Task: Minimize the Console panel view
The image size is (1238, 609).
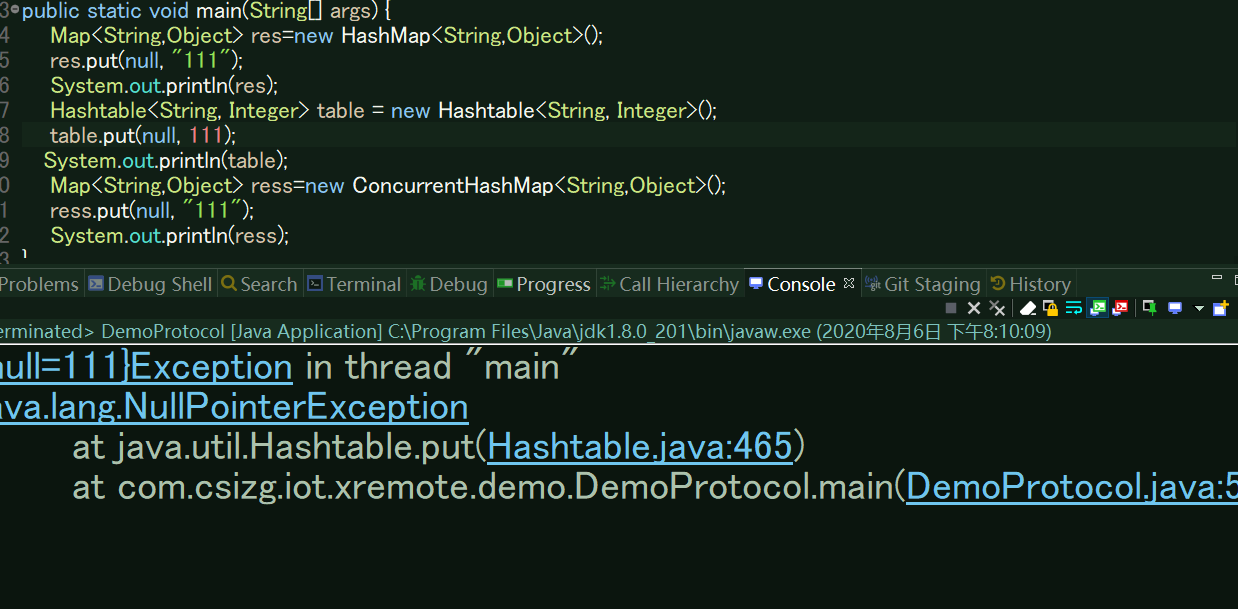Action: [x=1216, y=278]
